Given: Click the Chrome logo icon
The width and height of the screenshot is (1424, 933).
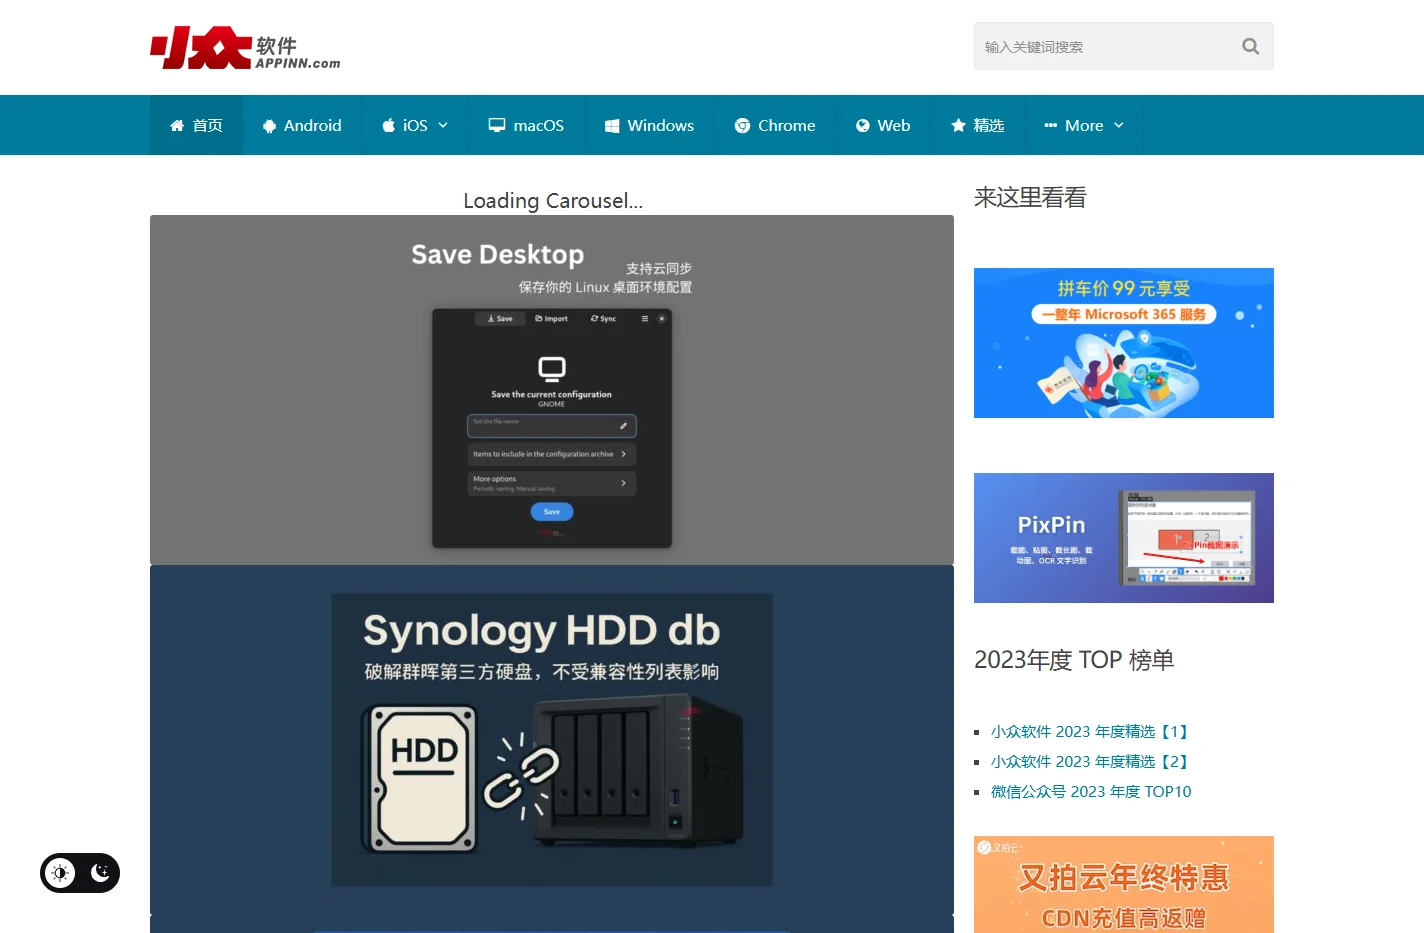Looking at the screenshot, I should [742, 126].
